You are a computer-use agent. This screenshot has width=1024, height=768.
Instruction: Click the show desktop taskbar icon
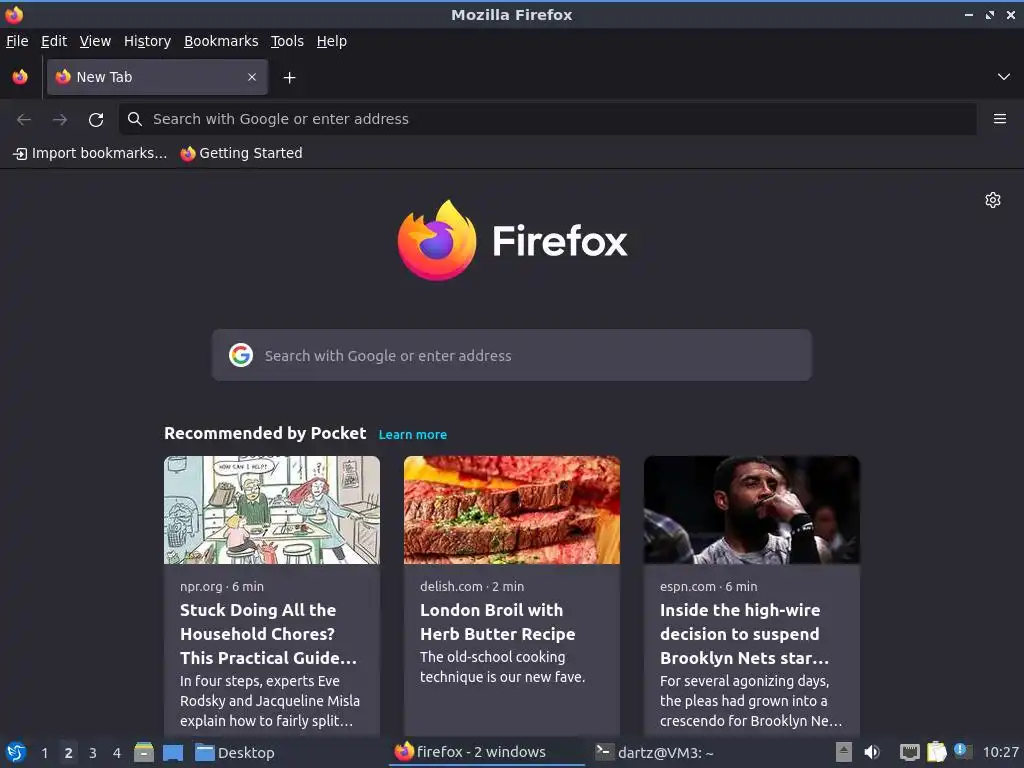(173, 753)
